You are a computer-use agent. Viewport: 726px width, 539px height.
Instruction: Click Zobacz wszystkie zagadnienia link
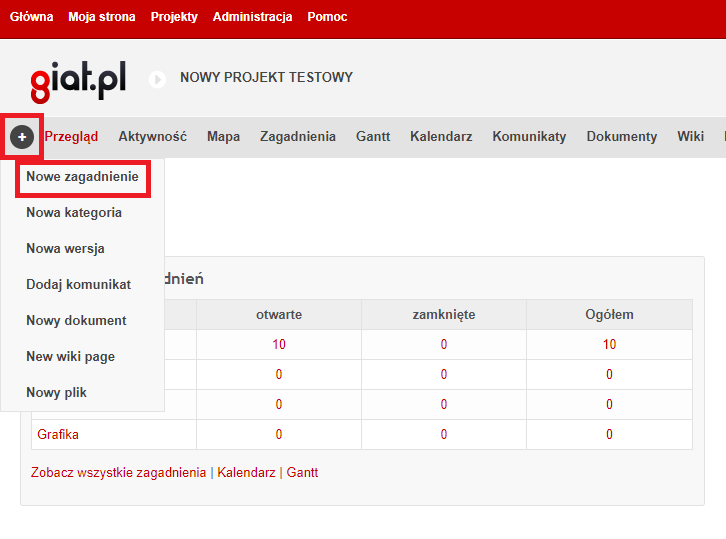click(x=119, y=472)
